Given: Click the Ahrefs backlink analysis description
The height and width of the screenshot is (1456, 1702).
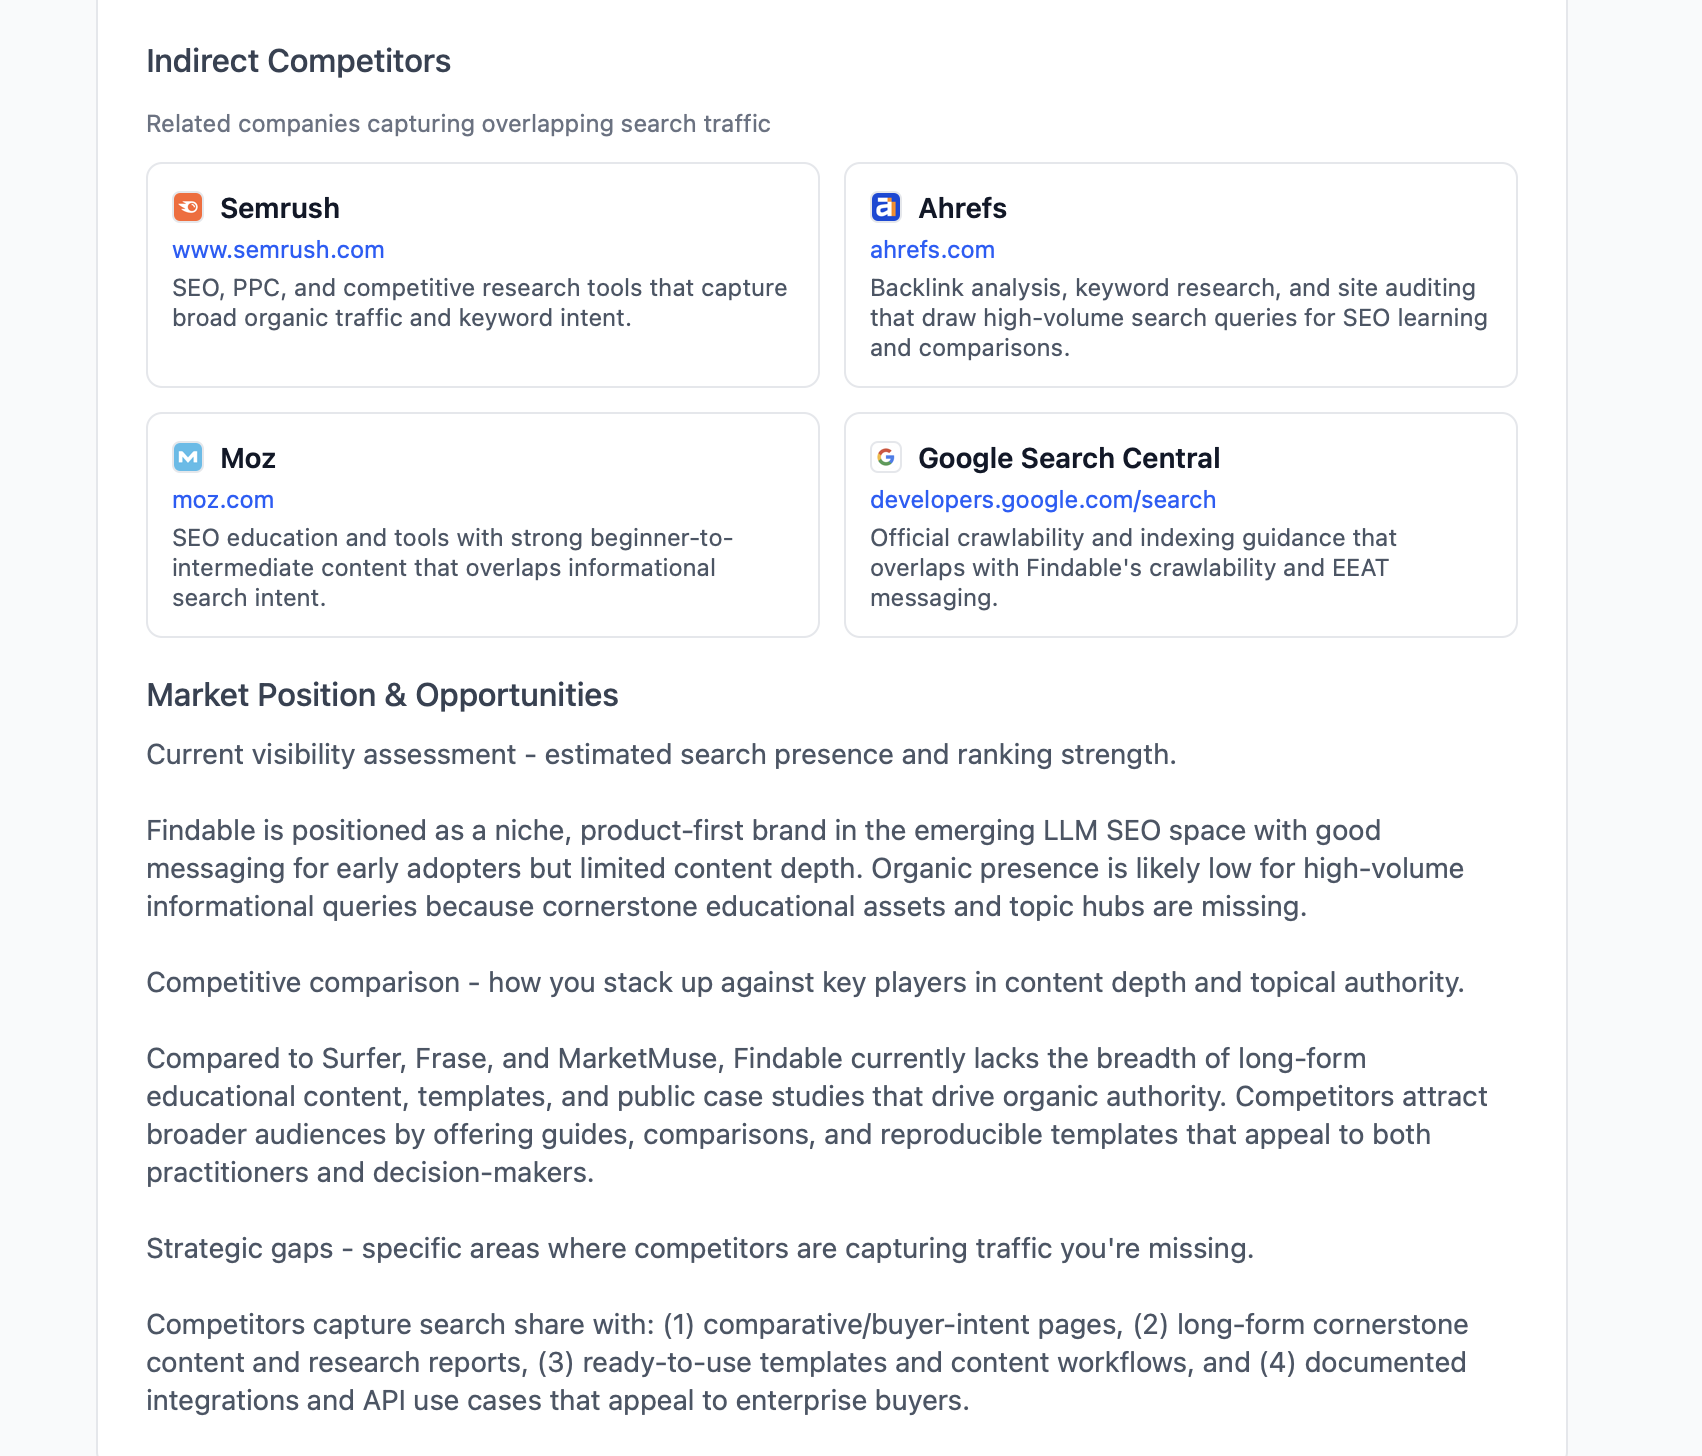Looking at the screenshot, I should [x=1178, y=318].
